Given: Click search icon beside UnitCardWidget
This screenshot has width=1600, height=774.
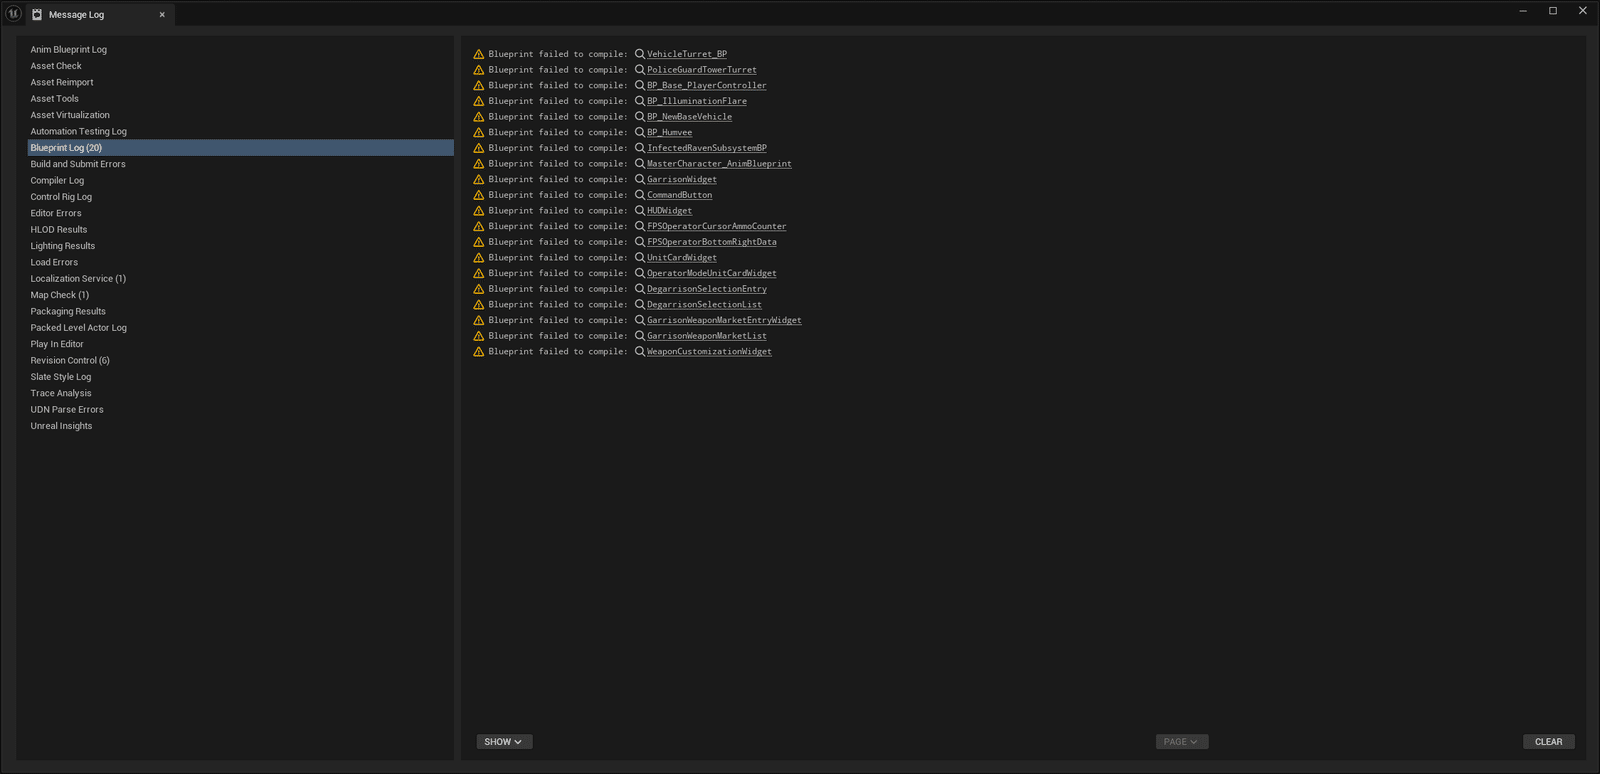Looking at the screenshot, I should pos(640,258).
